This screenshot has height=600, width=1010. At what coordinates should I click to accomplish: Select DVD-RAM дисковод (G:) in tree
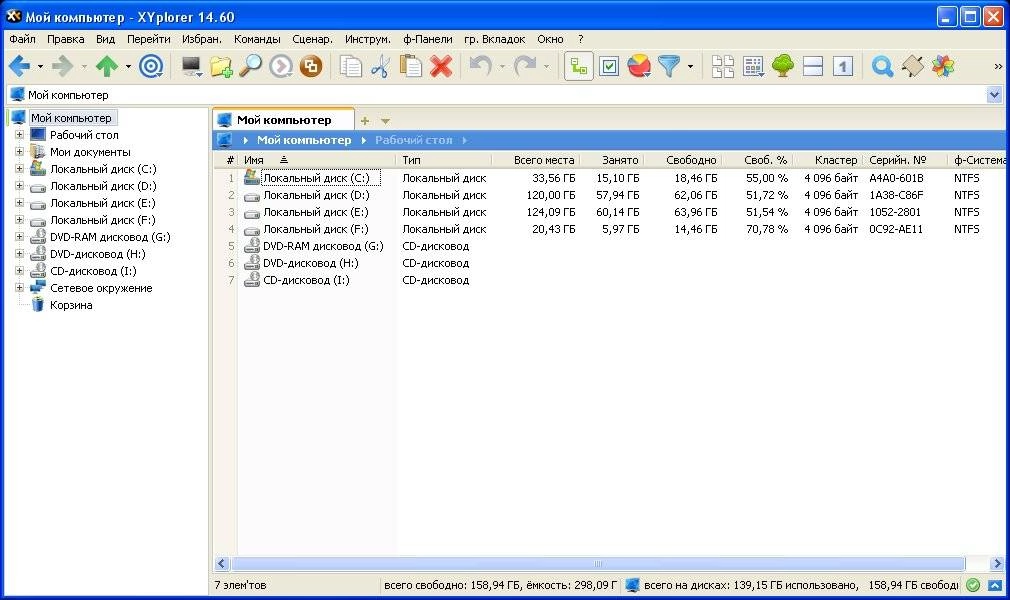(x=110, y=237)
